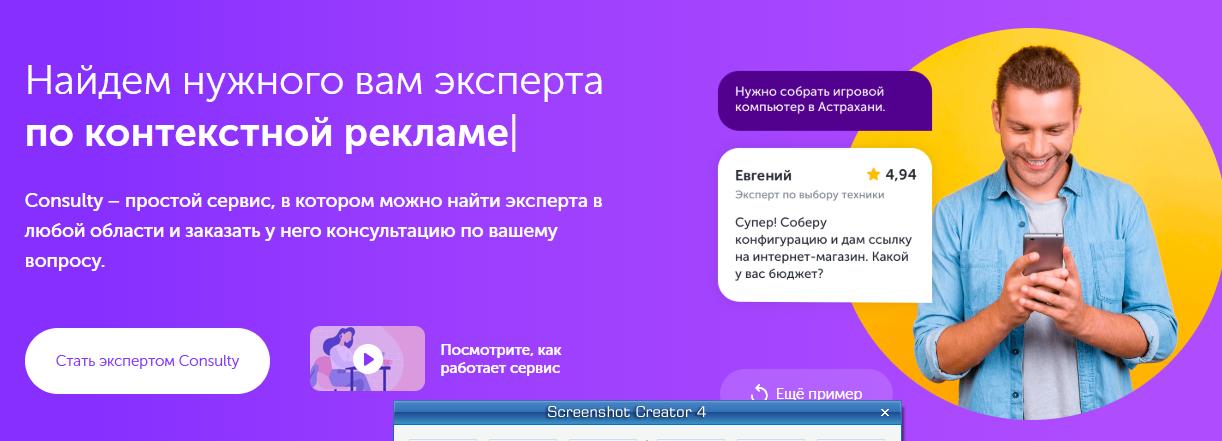Click the 'Consulty – простой сервис' description paragraph
This screenshot has width=1222, height=441.
tap(314, 231)
